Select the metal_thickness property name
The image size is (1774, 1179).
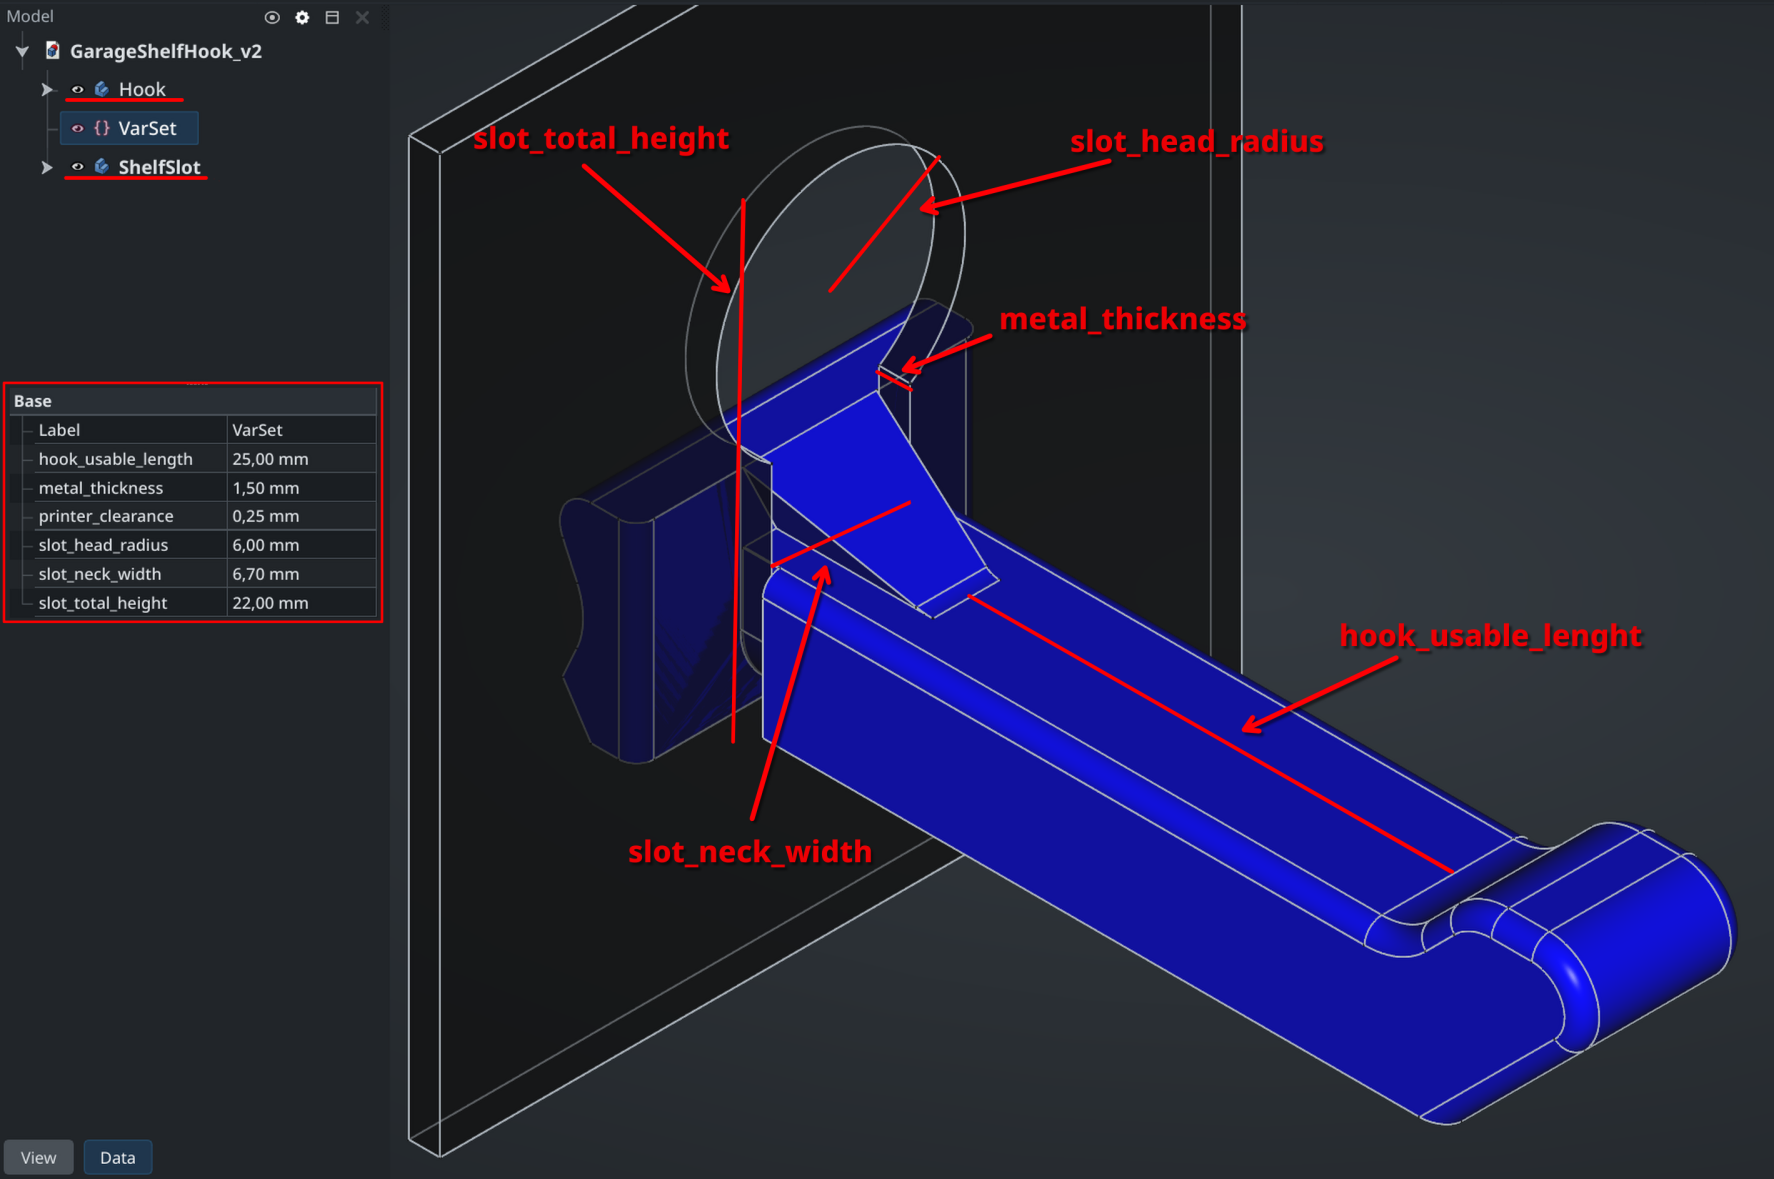pyautogui.click(x=101, y=488)
